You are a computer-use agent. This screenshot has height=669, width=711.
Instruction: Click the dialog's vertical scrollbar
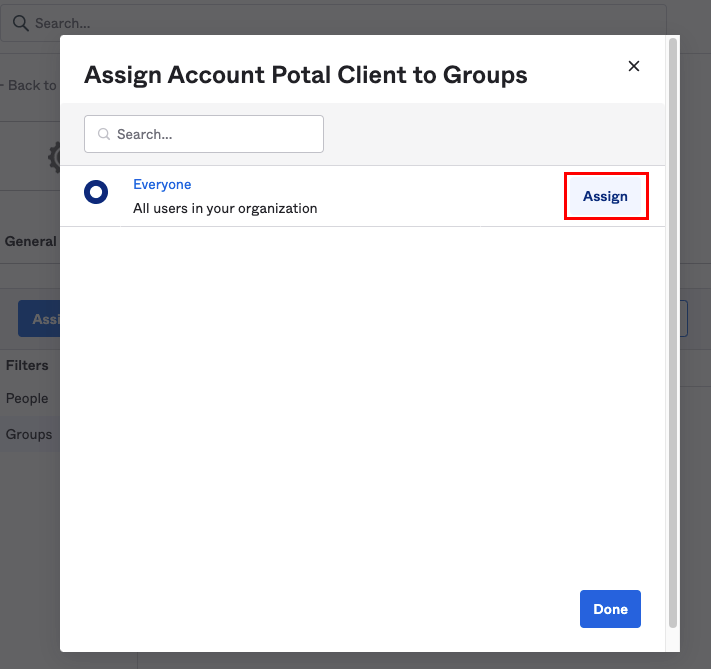[x=673, y=330]
